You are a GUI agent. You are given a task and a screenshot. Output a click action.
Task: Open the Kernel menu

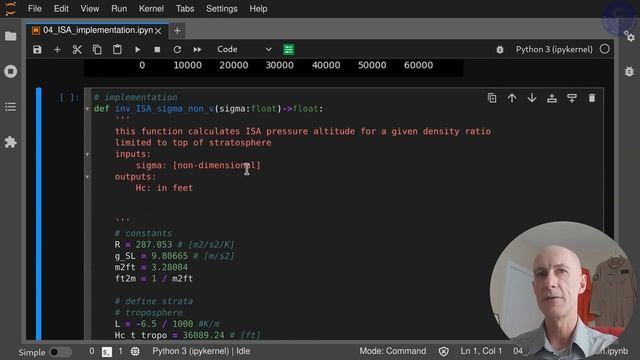(151, 9)
